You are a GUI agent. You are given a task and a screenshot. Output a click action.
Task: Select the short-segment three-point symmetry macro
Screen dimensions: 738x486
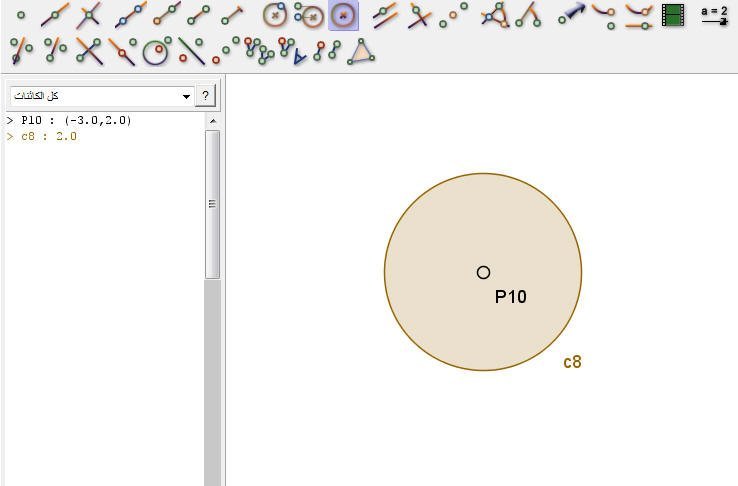coord(55,50)
